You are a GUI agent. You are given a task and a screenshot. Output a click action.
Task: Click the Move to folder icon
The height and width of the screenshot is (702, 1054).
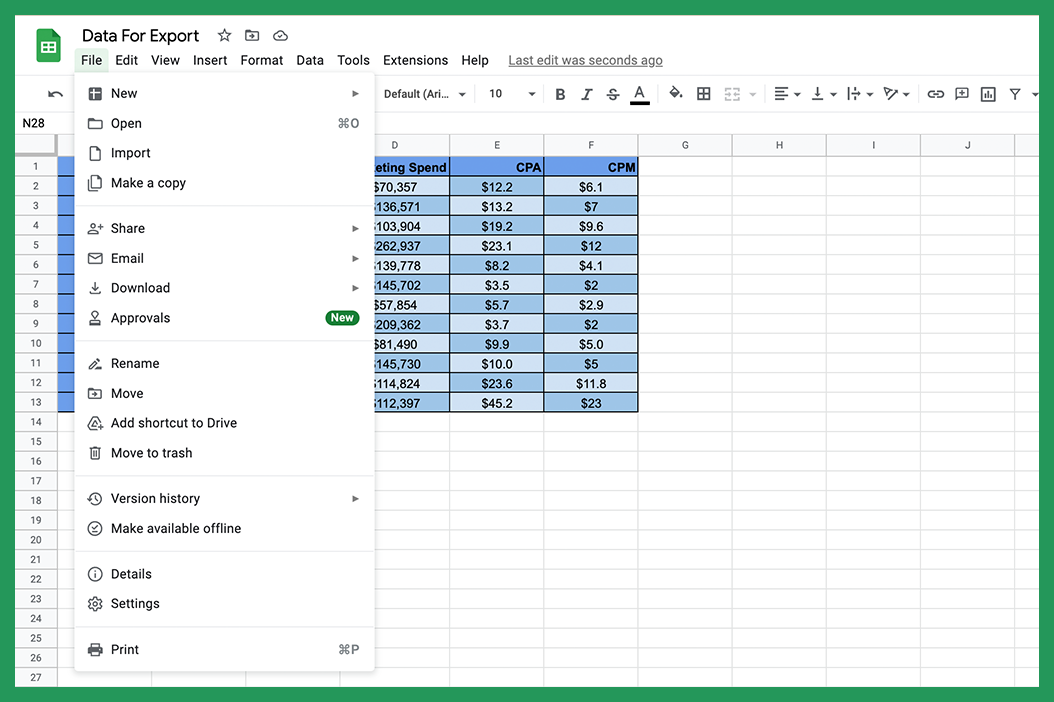point(251,34)
